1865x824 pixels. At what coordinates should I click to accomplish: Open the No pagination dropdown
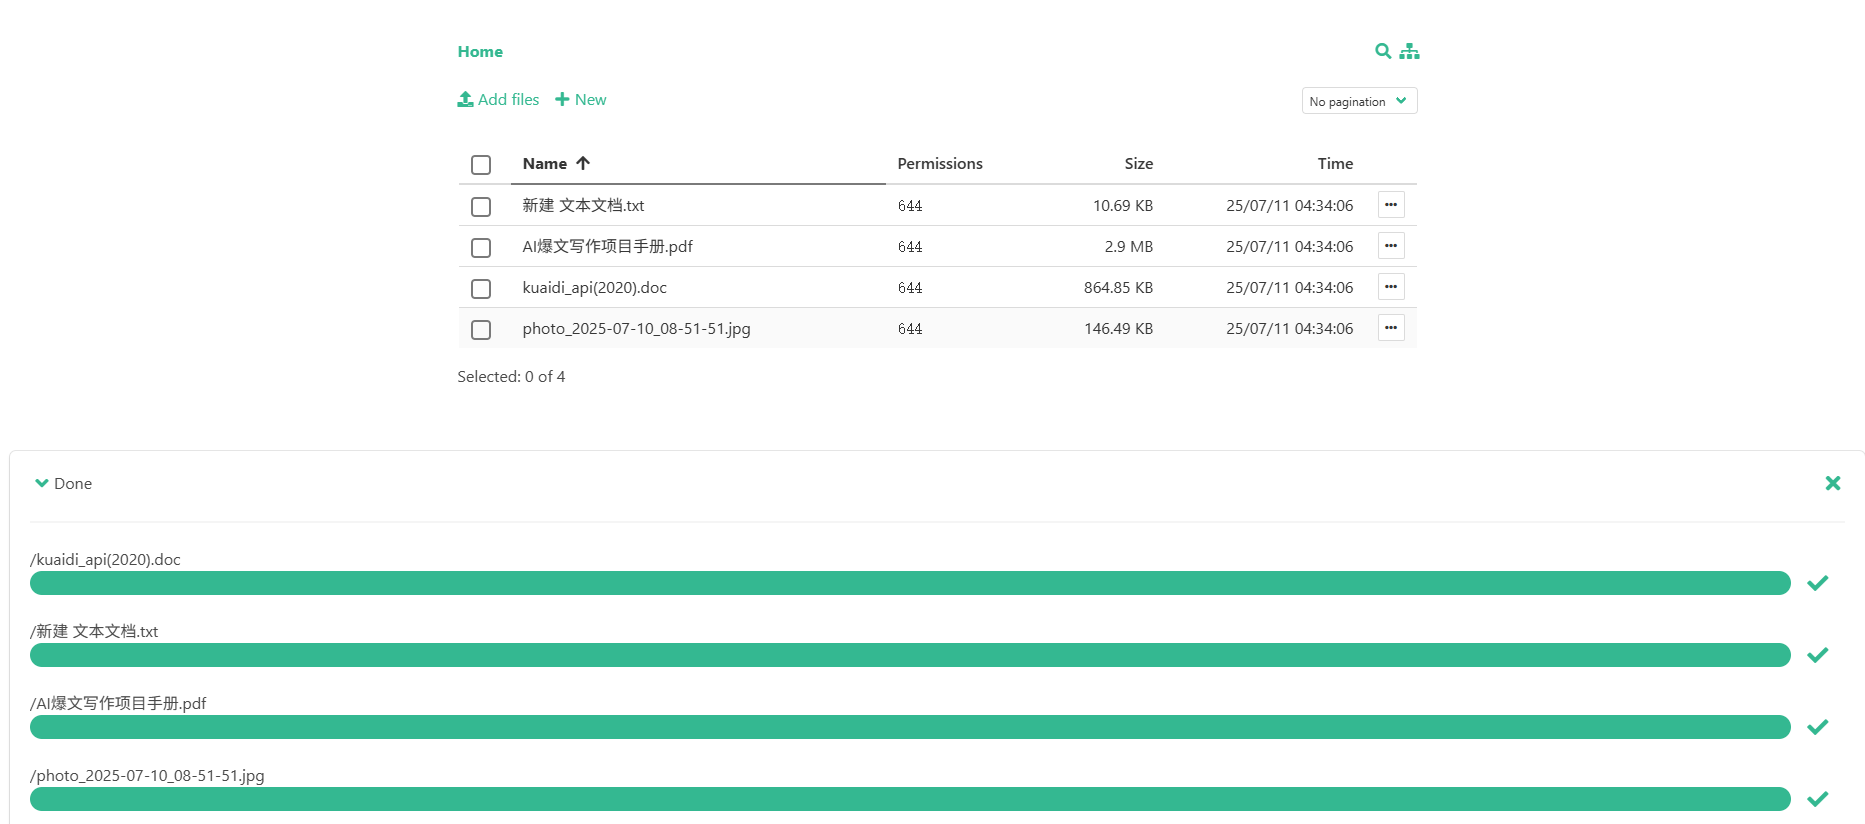(x=1359, y=101)
